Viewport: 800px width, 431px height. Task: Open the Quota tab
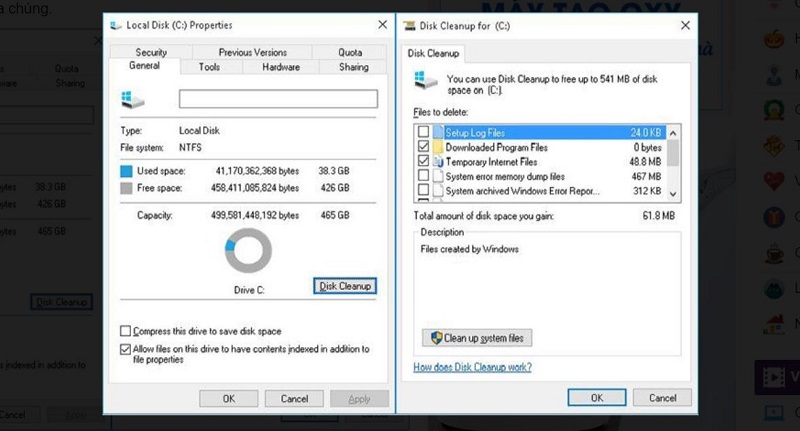click(x=350, y=52)
